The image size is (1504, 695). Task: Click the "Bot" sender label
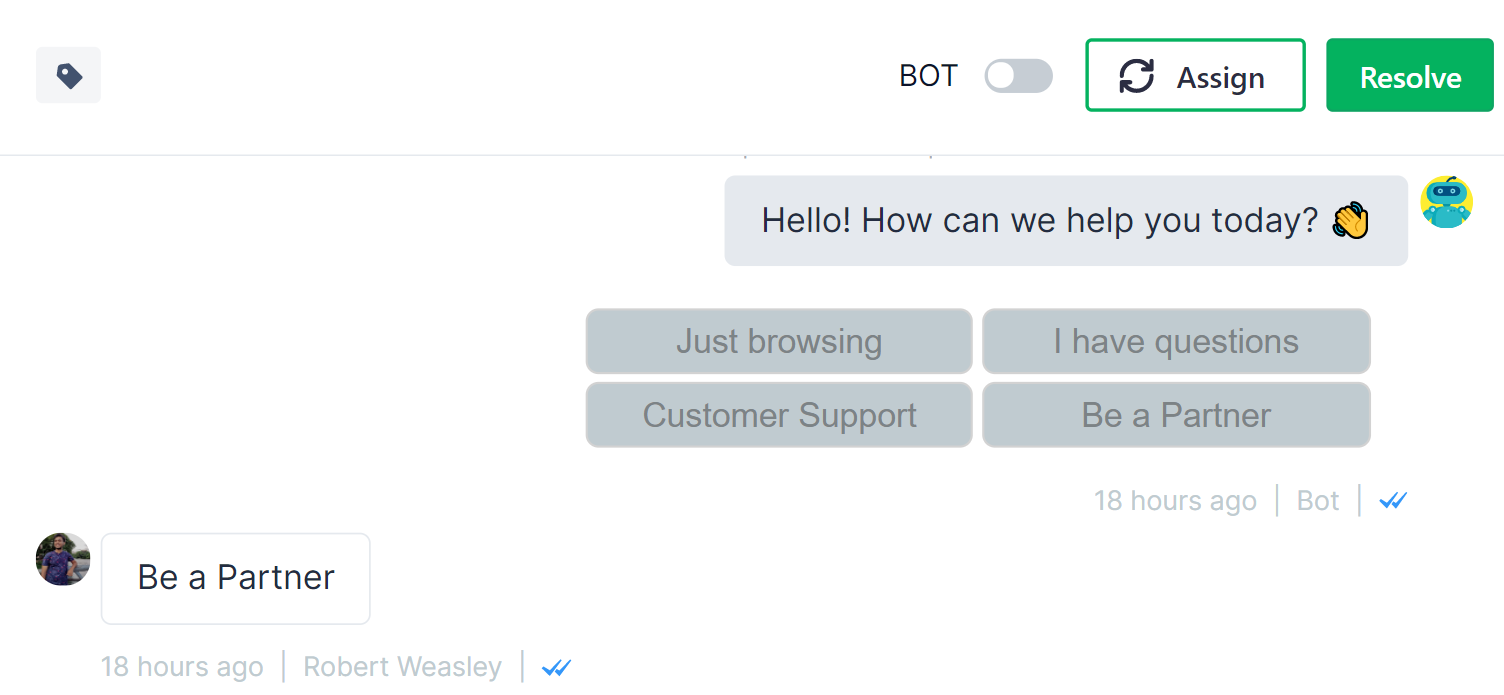1317,500
